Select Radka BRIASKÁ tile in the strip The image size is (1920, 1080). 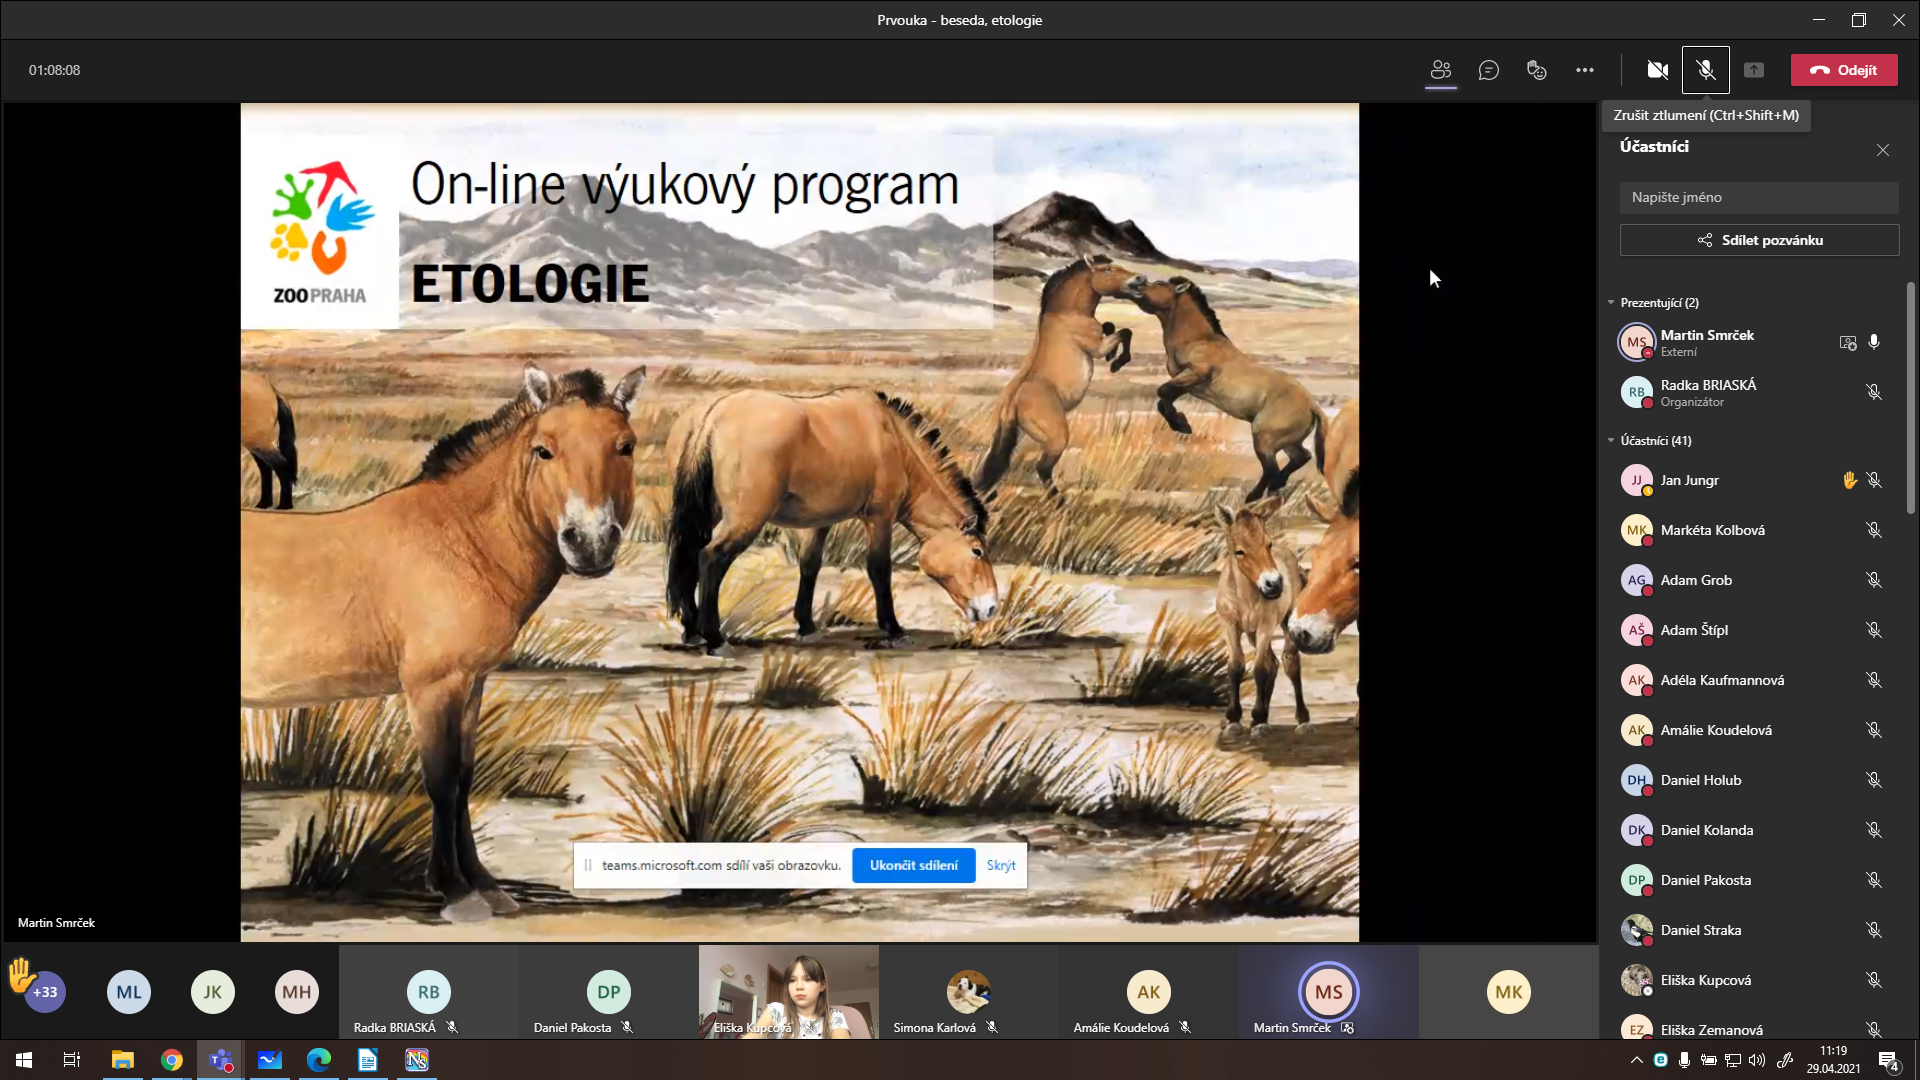click(428, 992)
